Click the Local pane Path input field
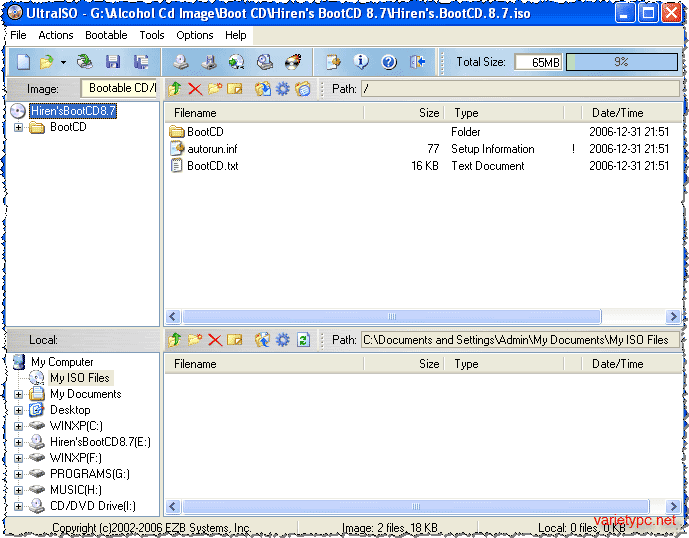The height and width of the screenshot is (538, 689). click(x=521, y=340)
